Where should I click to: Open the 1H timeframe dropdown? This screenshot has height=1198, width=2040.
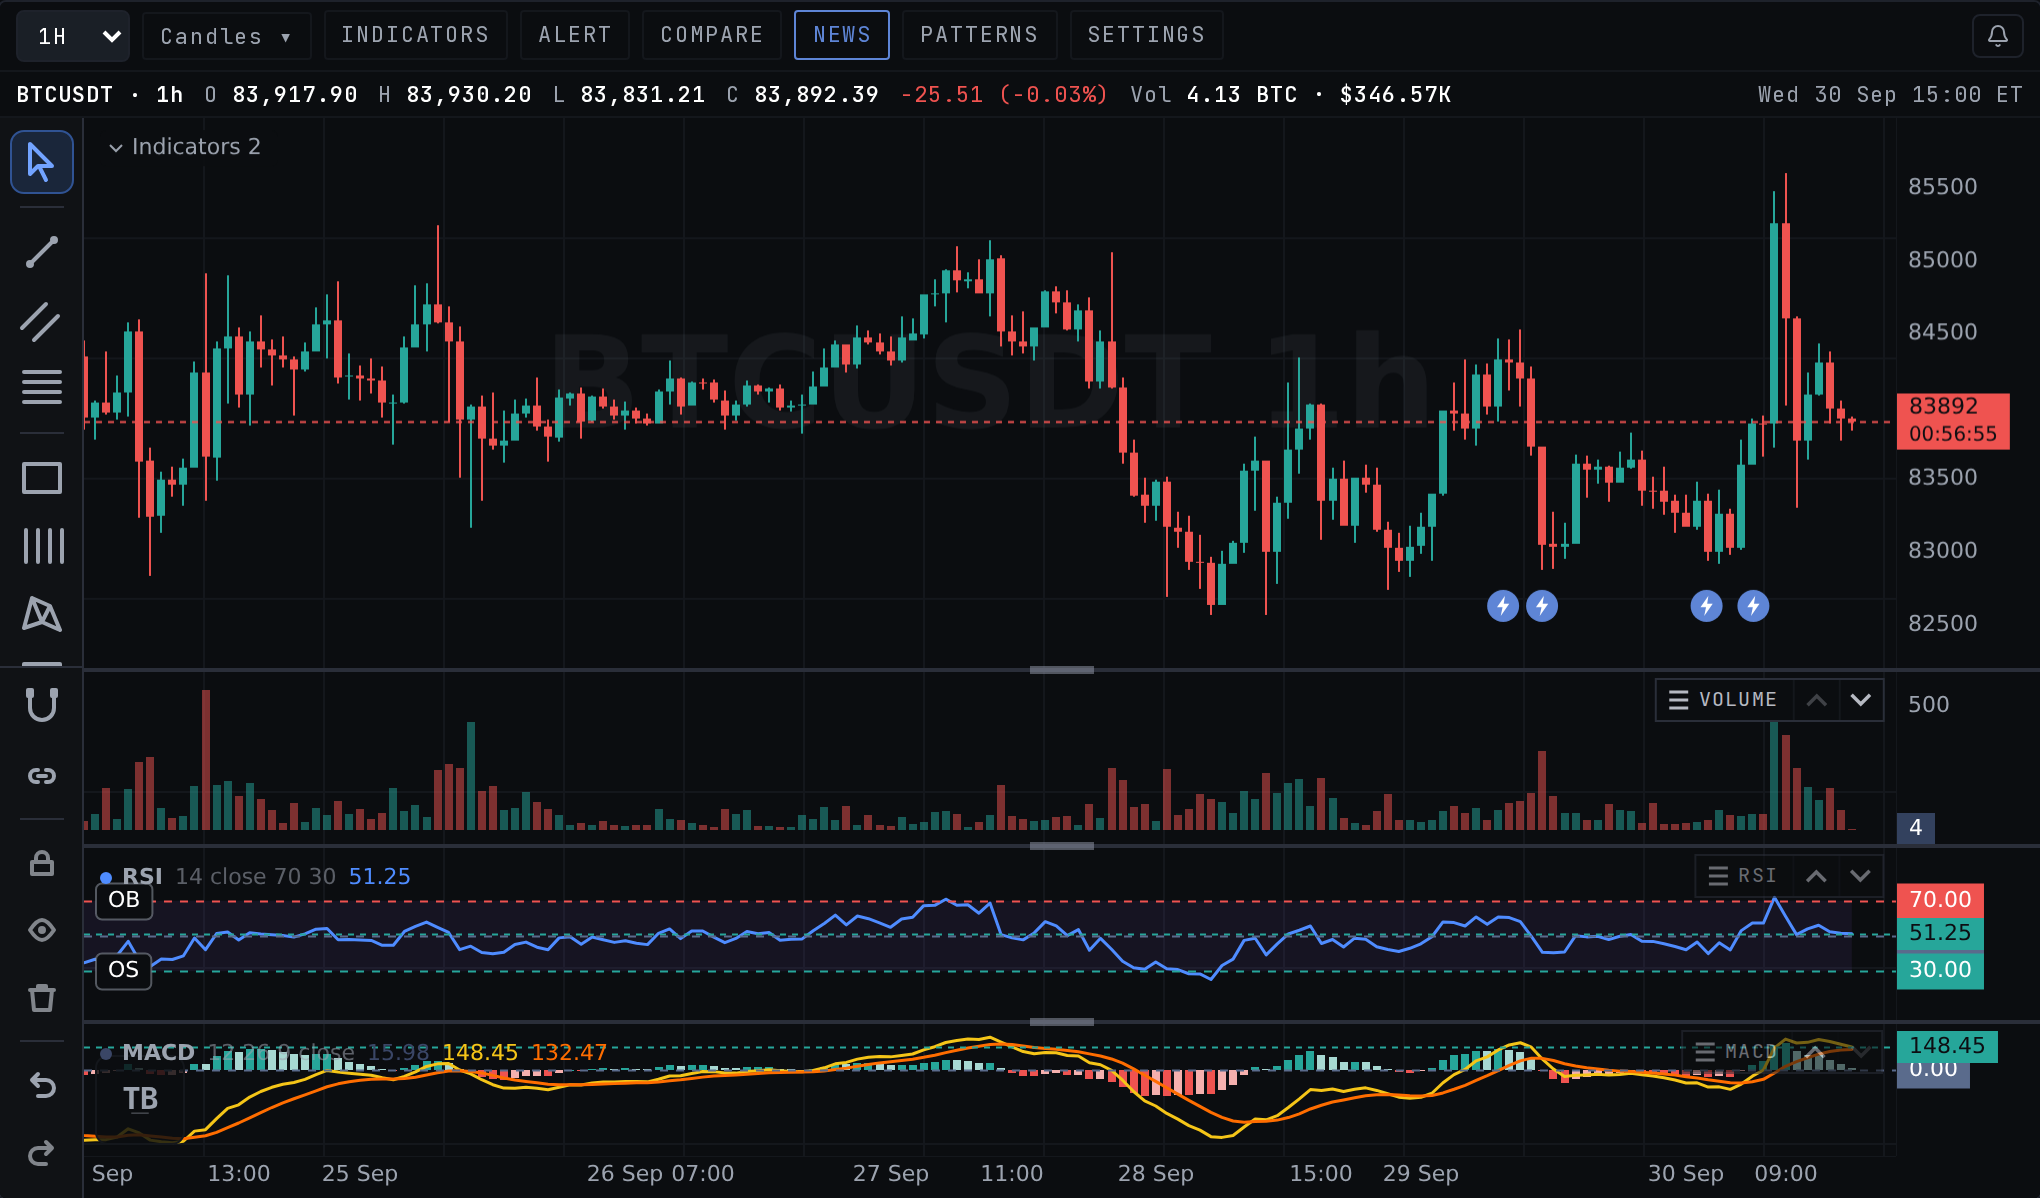pos(73,36)
